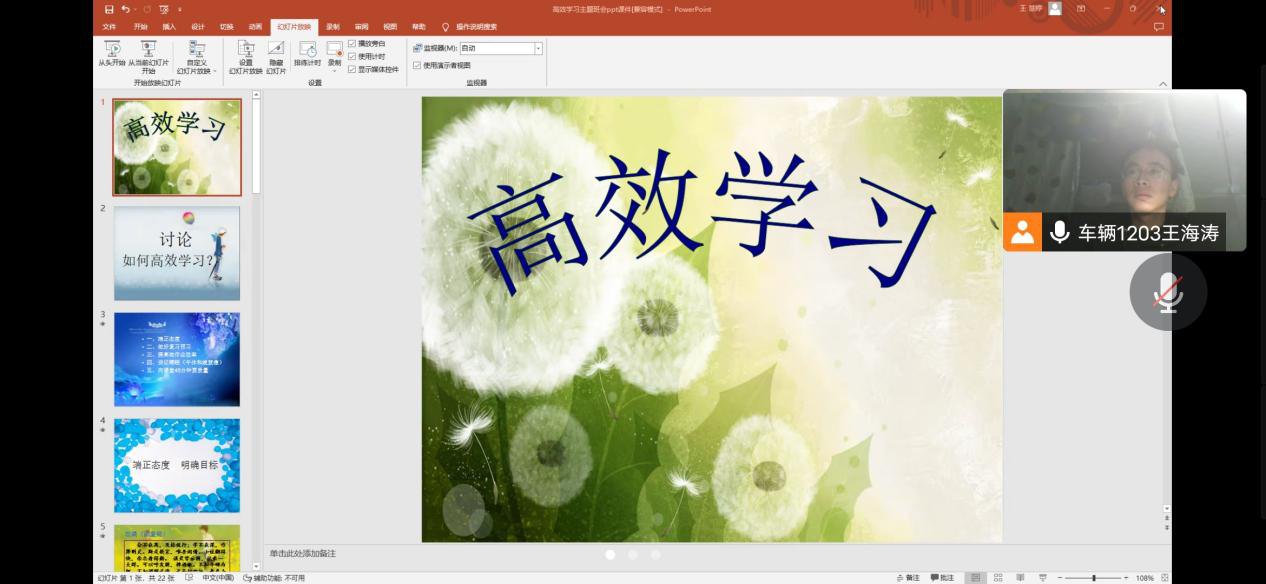The width and height of the screenshot is (1266, 584).
Task: Open the Insert (插入) ribbon tab
Action: [169, 27]
